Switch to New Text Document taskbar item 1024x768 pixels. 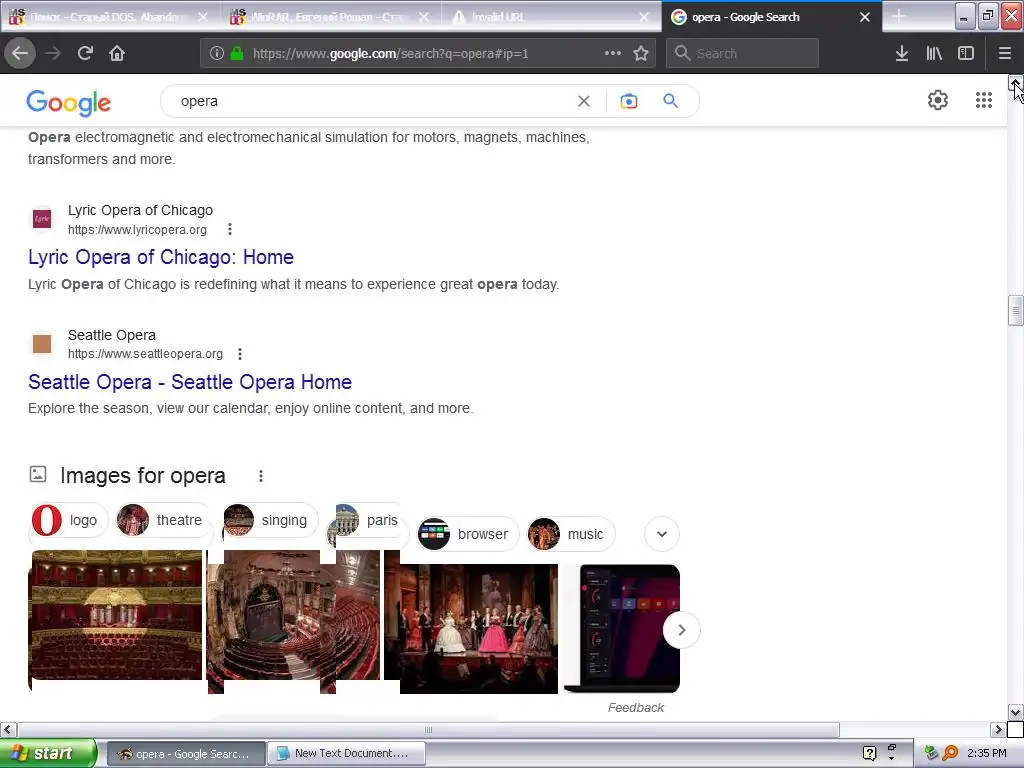347,754
